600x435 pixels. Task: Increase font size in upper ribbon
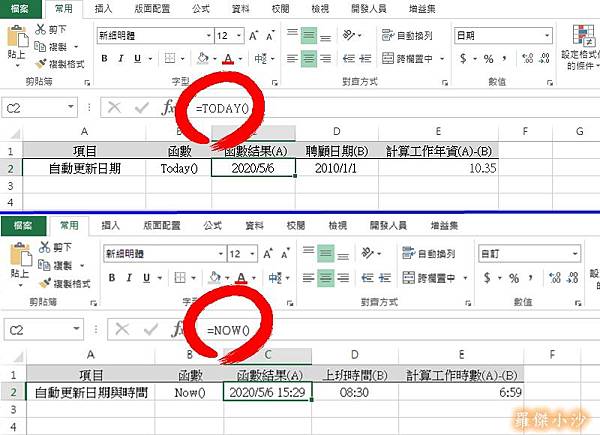(x=254, y=36)
